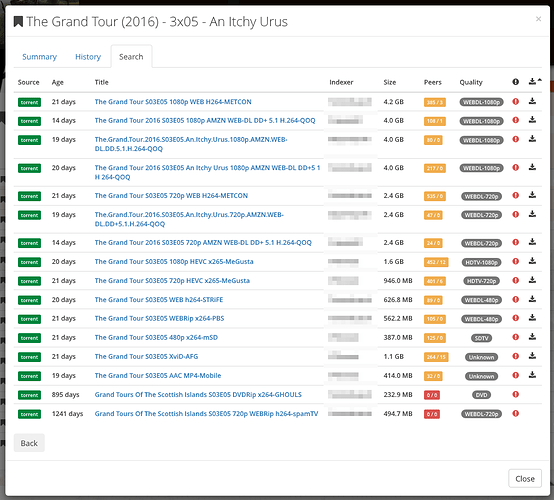Open The Grand Tour S03E05 AAC MP4-Mobile link
The width and height of the screenshot is (554, 500).
click(158, 376)
